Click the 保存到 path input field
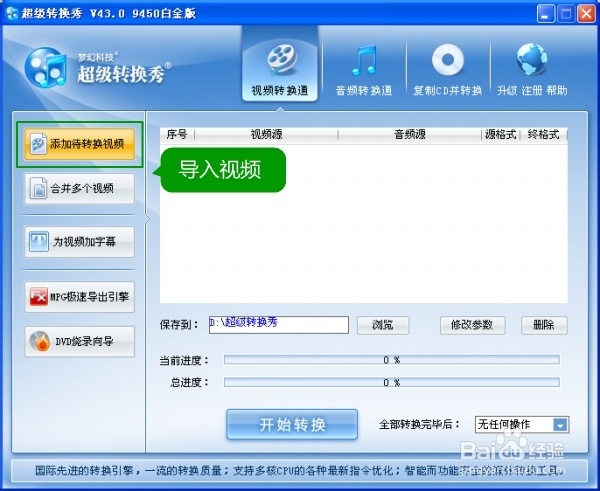This screenshot has width=600, height=491. [279, 325]
